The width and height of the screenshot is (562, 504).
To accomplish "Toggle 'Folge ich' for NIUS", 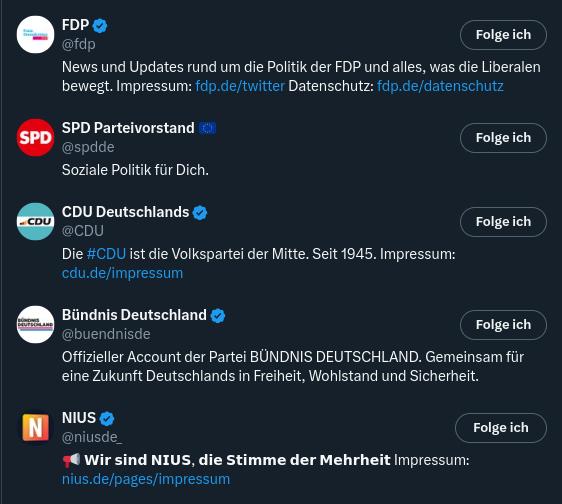I will coord(501,427).
